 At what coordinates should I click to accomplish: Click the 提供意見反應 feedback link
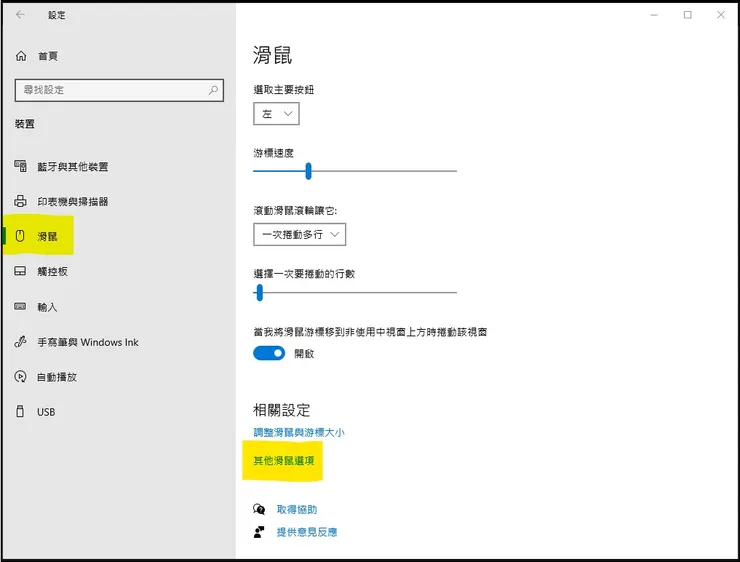coord(307,532)
